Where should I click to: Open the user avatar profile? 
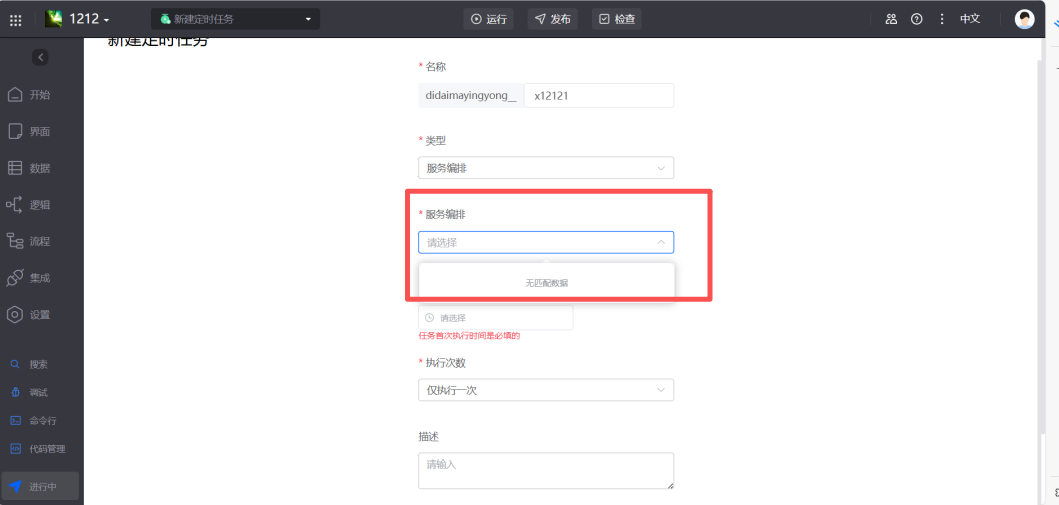1025,19
